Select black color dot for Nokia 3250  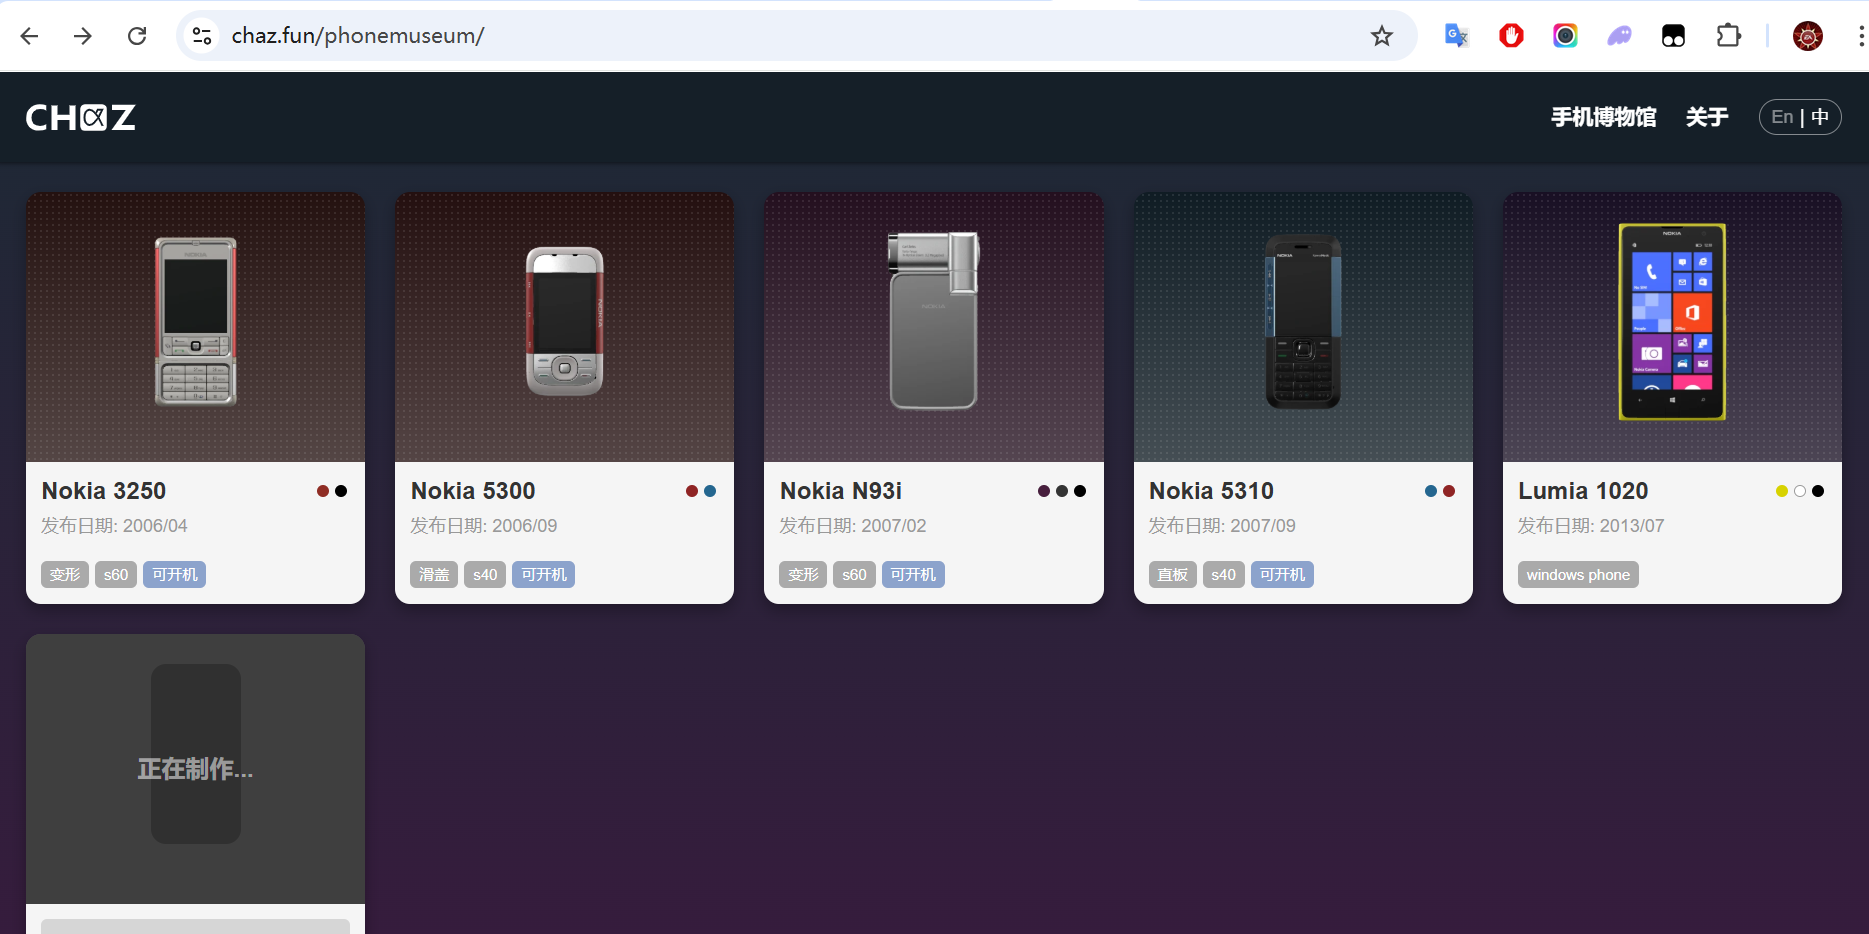pos(341,491)
